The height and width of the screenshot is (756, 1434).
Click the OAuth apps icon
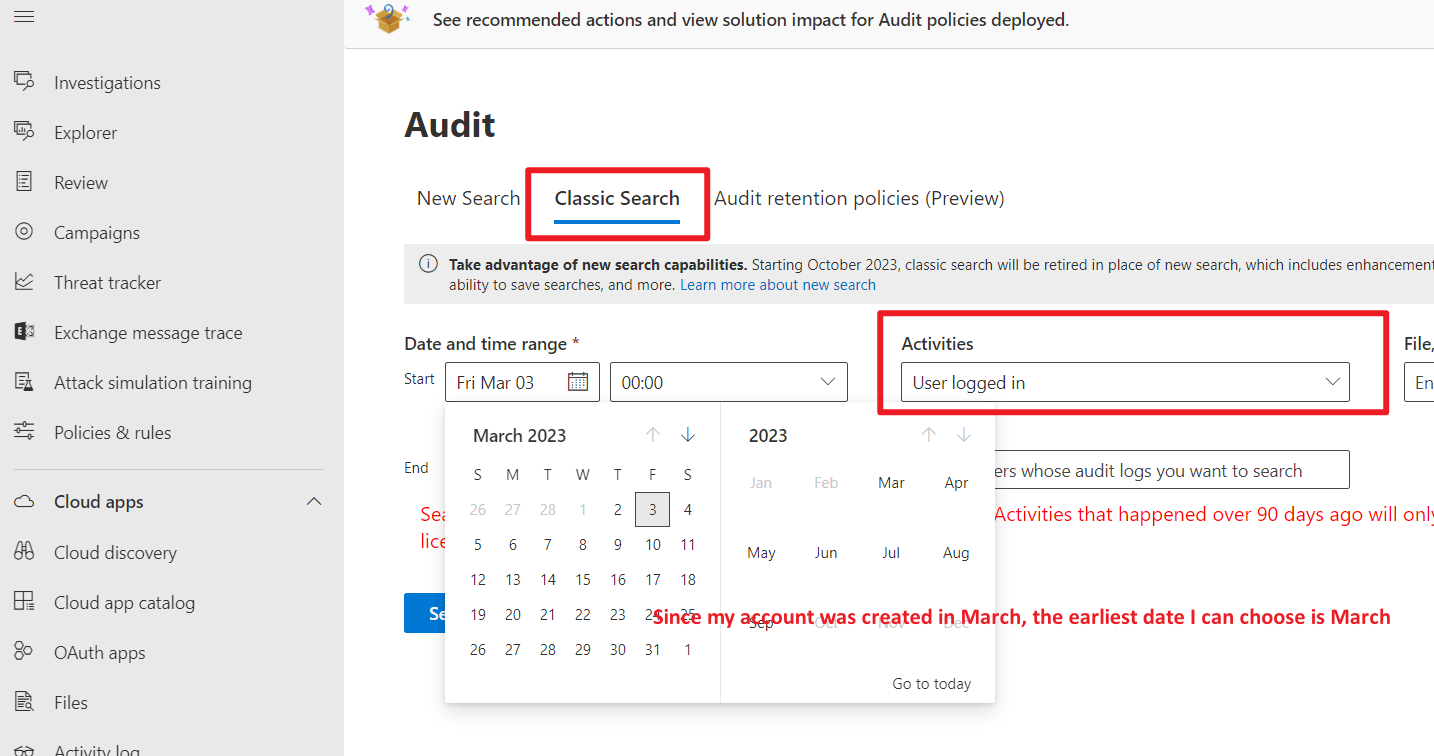24,652
